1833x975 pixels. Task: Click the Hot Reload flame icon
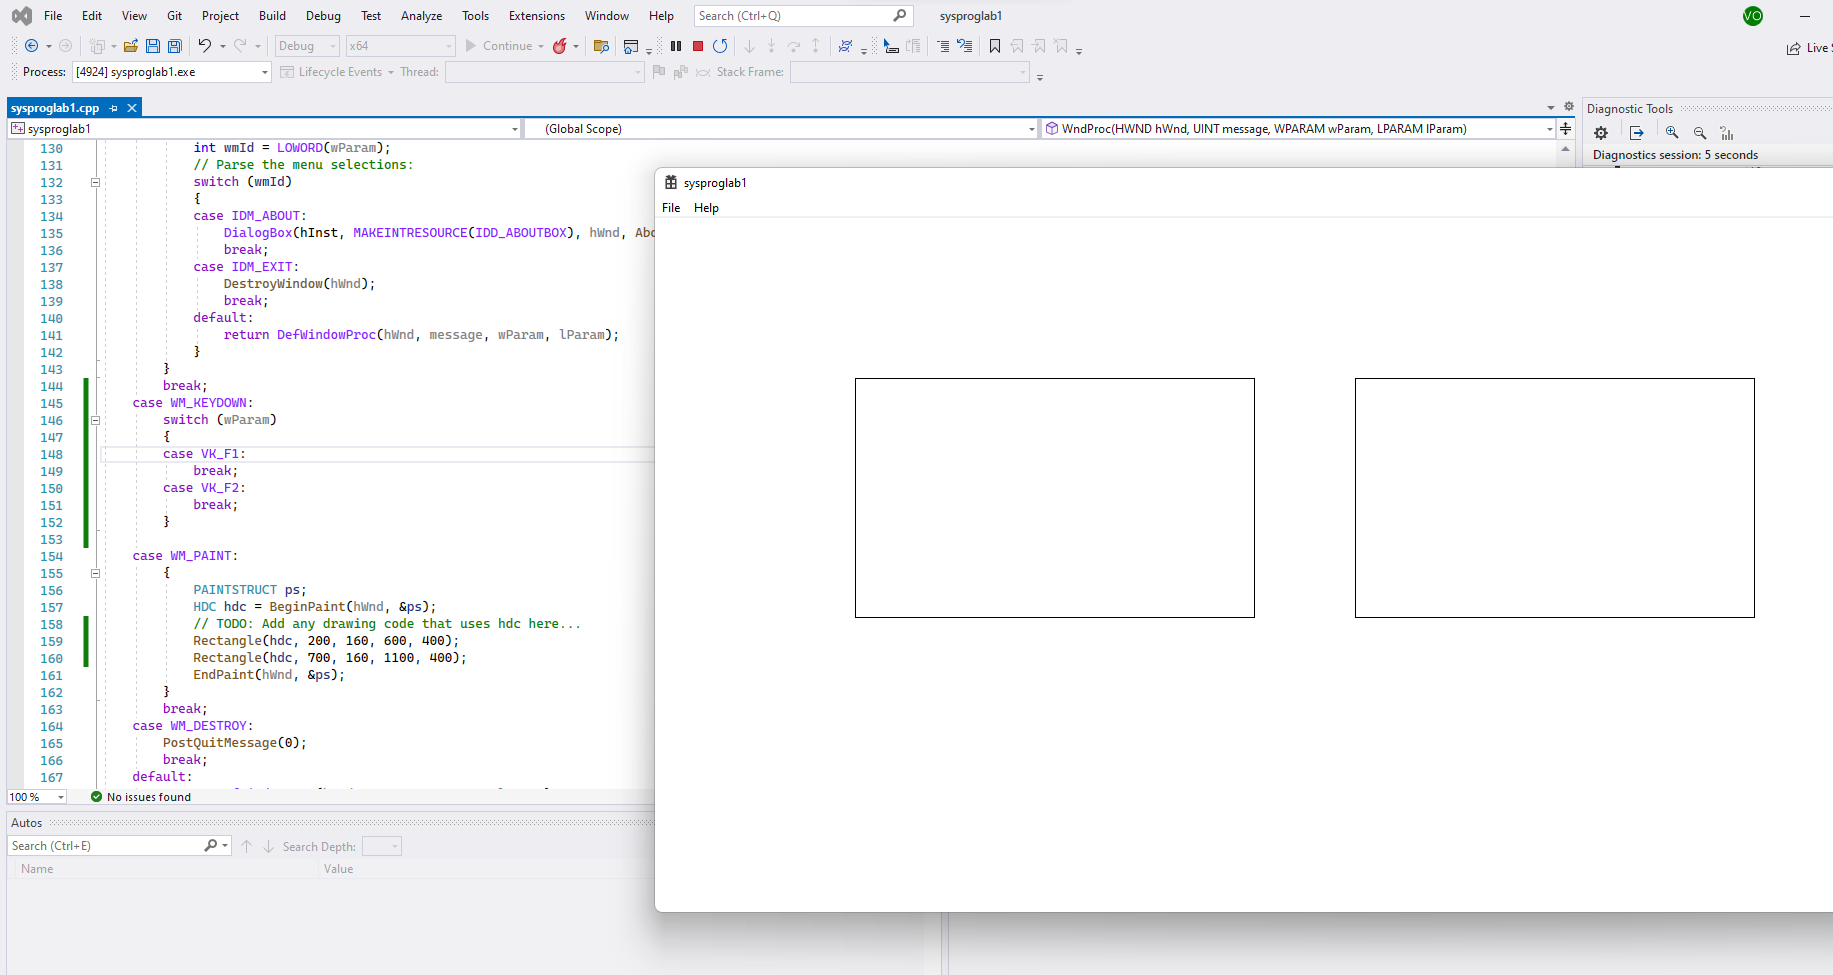[560, 46]
